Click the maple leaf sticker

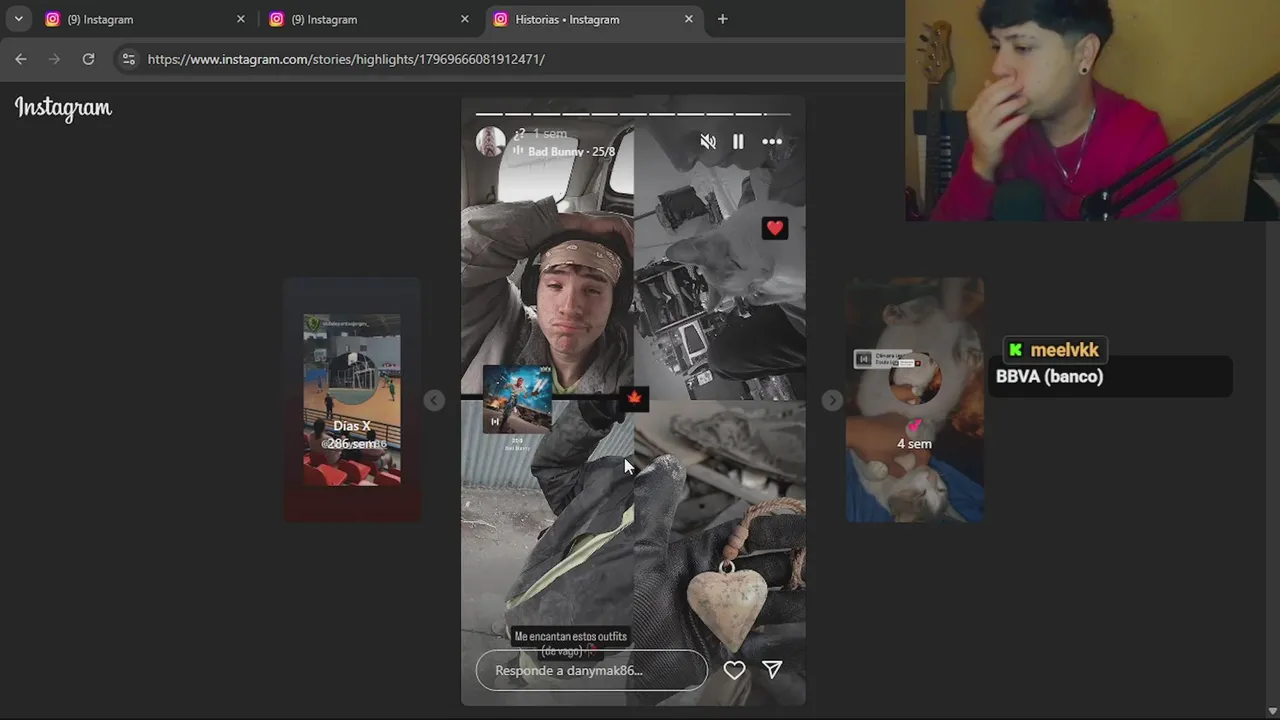634,398
